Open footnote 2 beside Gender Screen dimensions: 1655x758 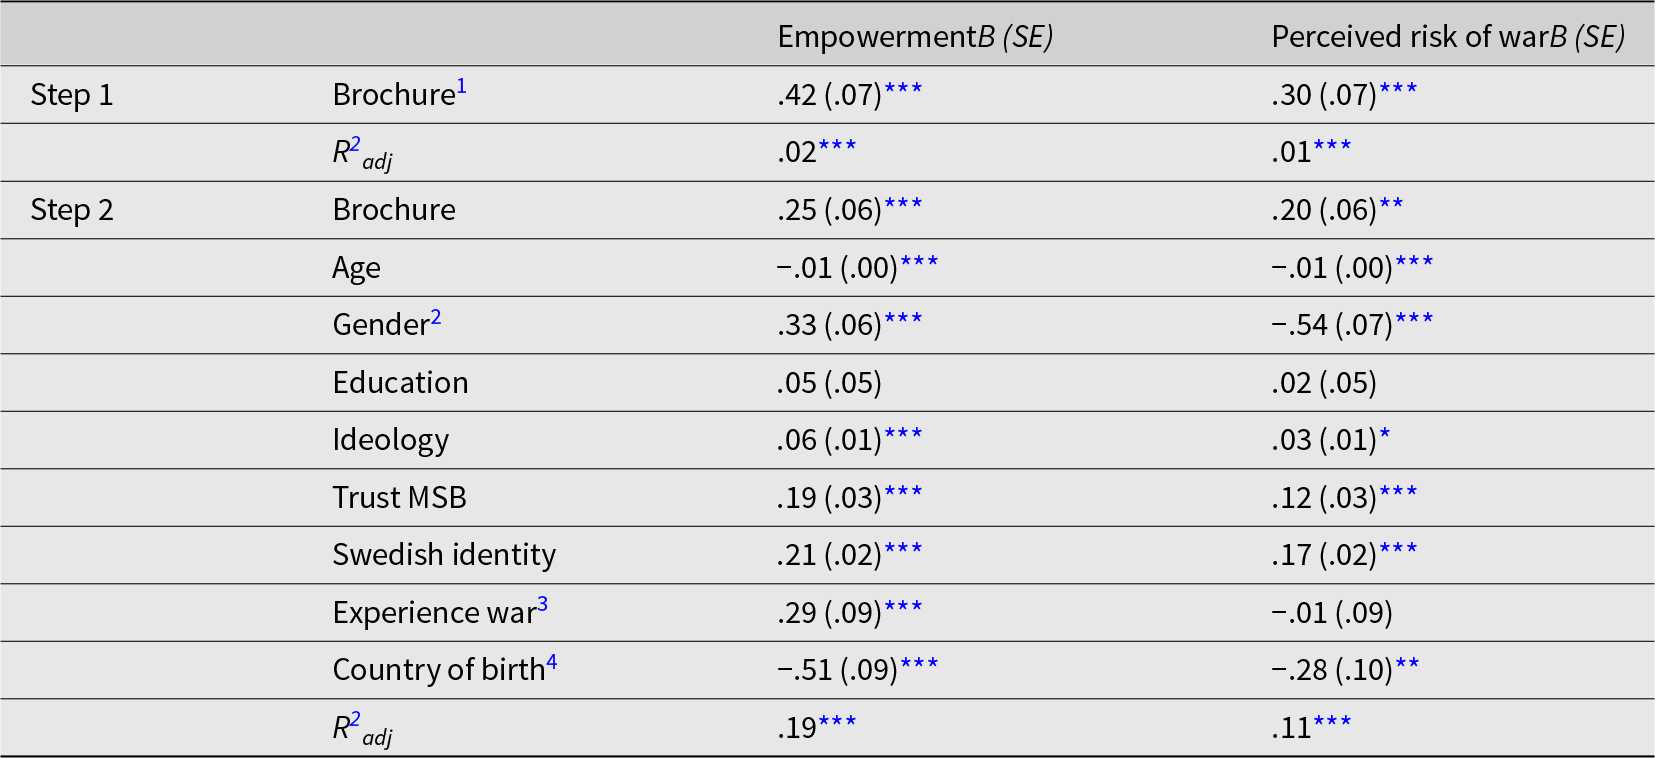[436, 318]
